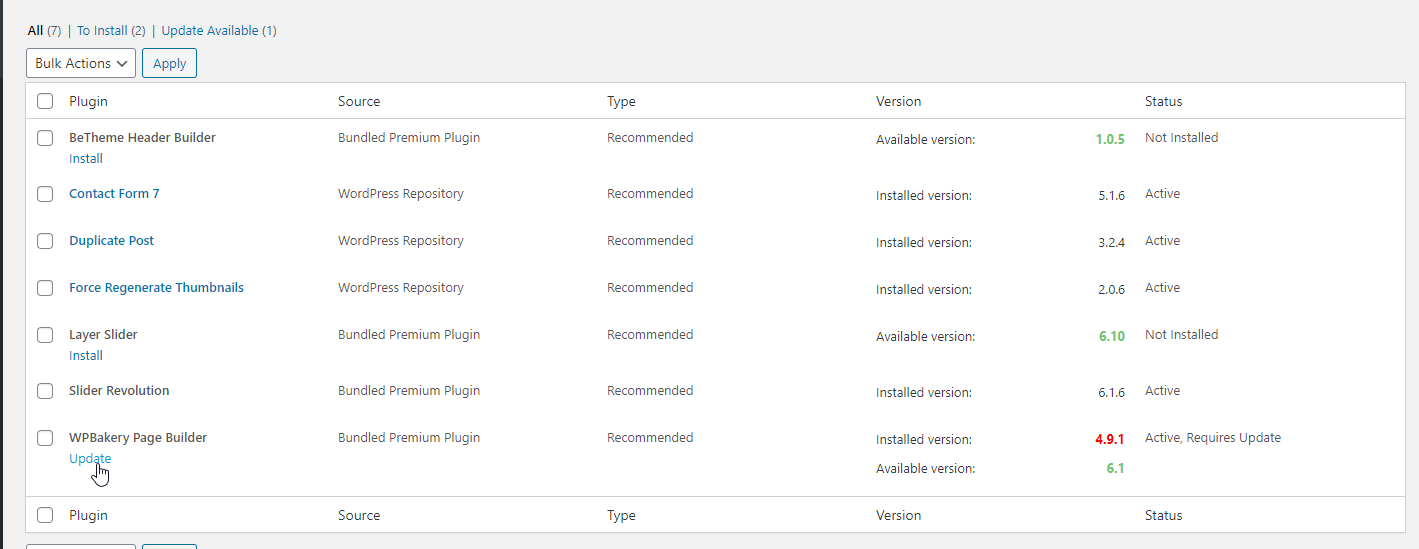The width and height of the screenshot is (1419, 549).
Task: Click Installed version label in WPBakery row
Action: pyautogui.click(x=924, y=439)
